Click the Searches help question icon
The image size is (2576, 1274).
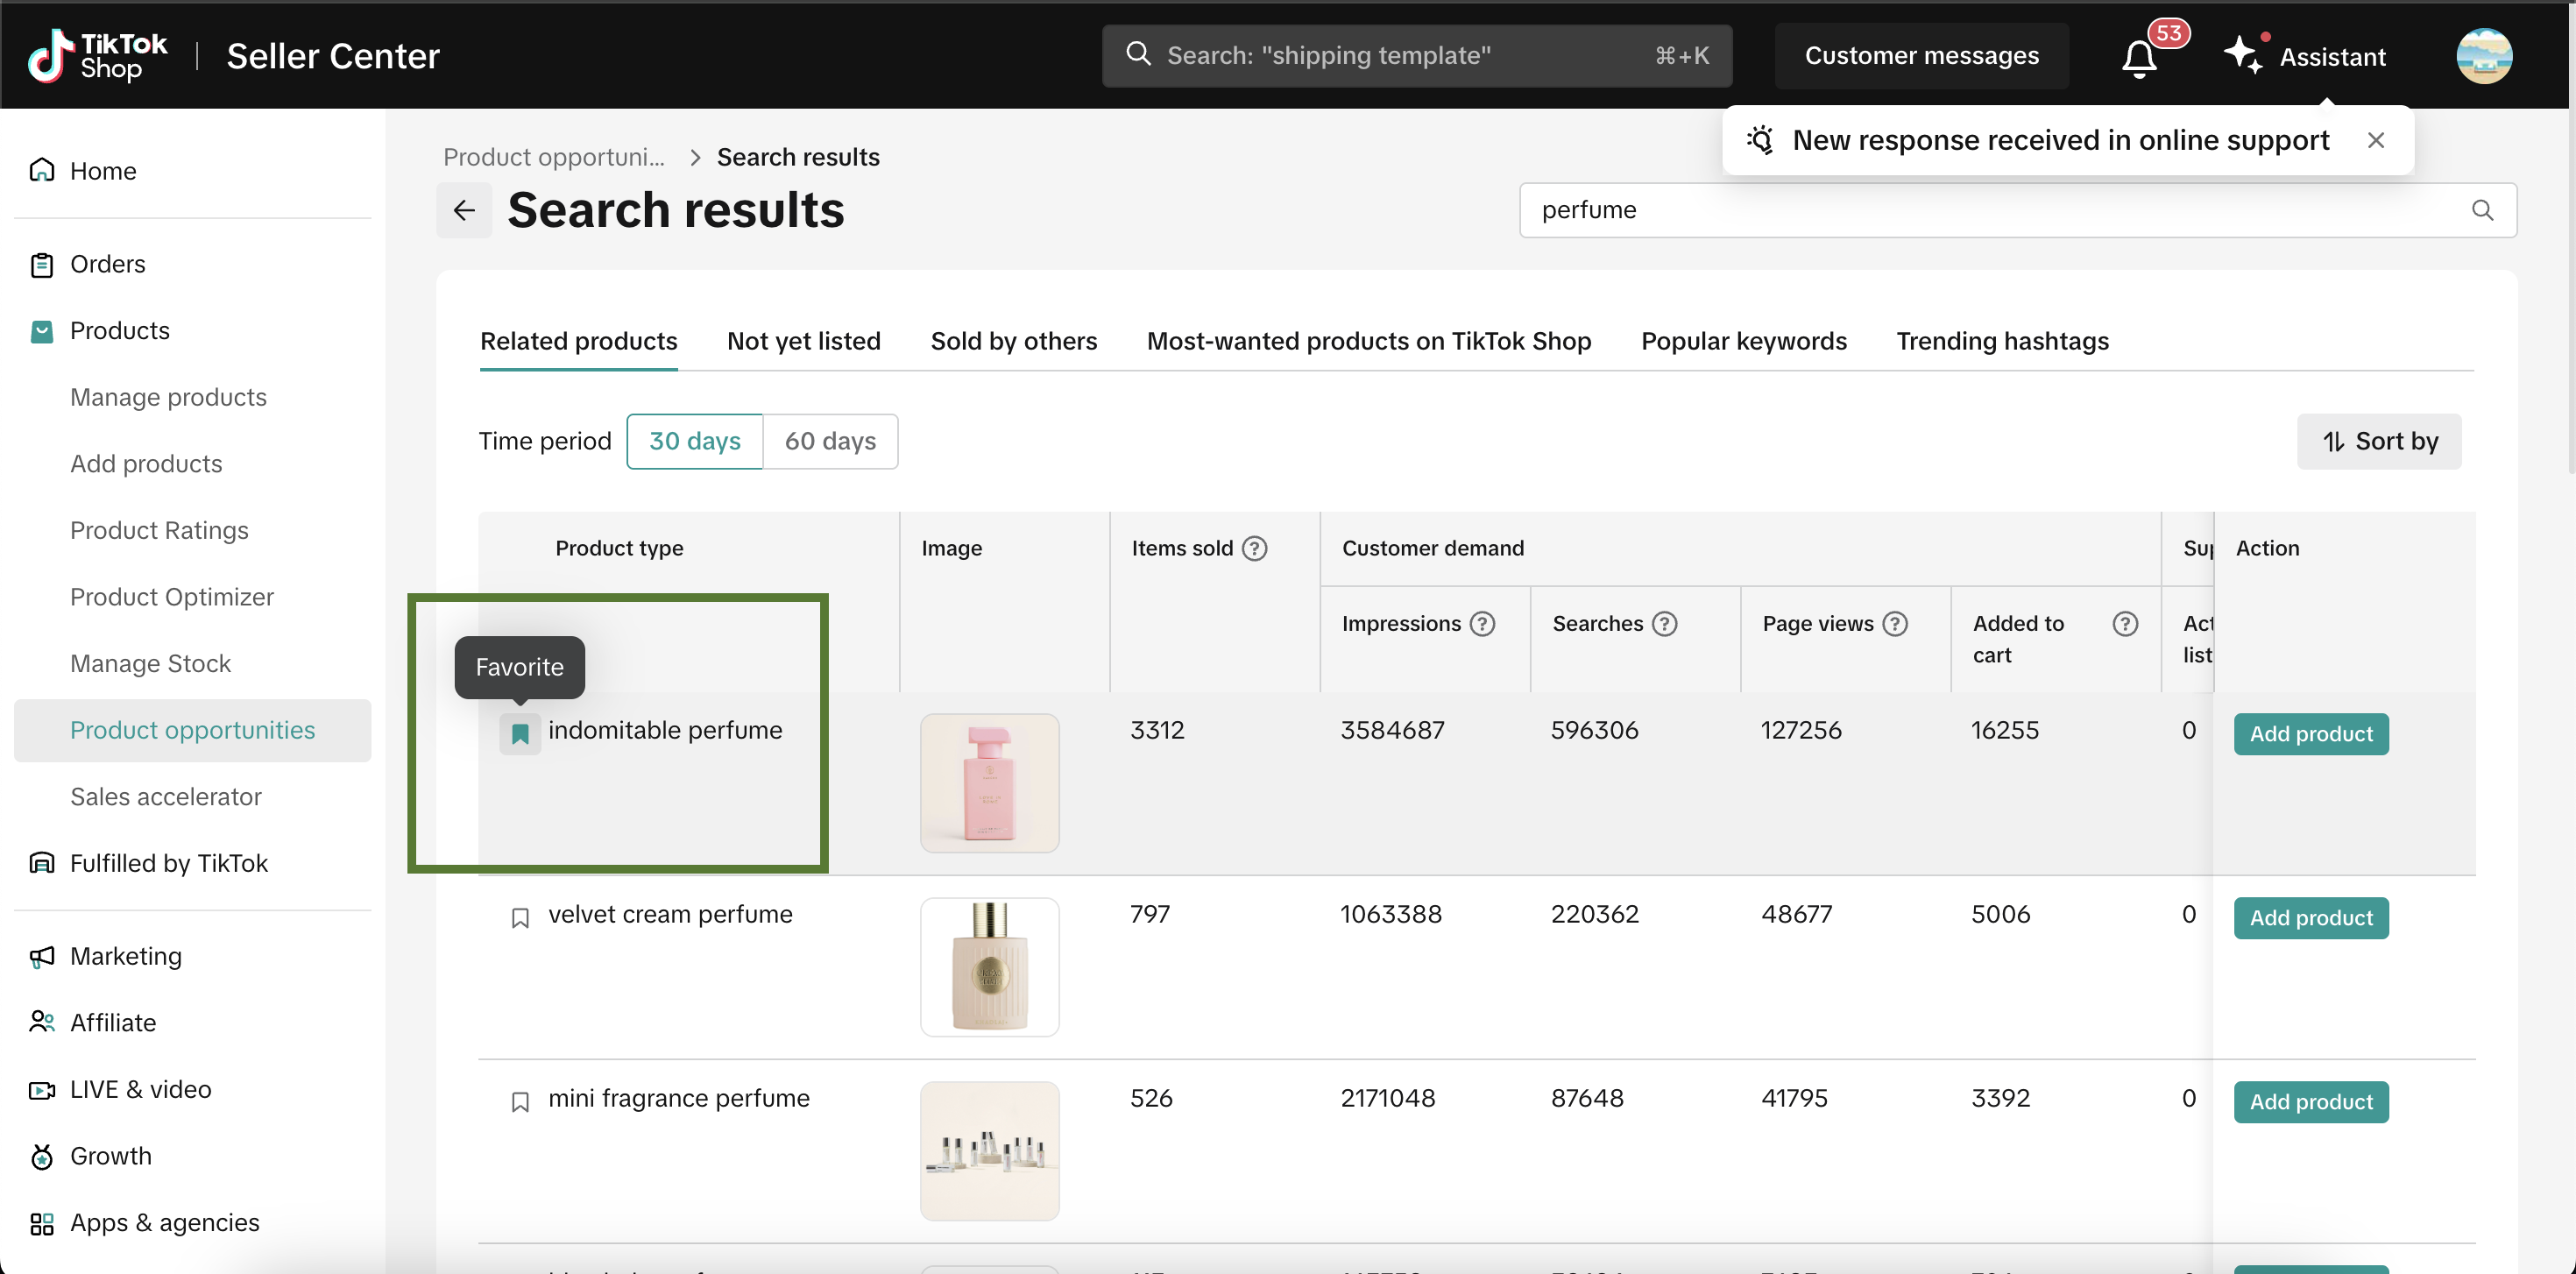click(1664, 624)
